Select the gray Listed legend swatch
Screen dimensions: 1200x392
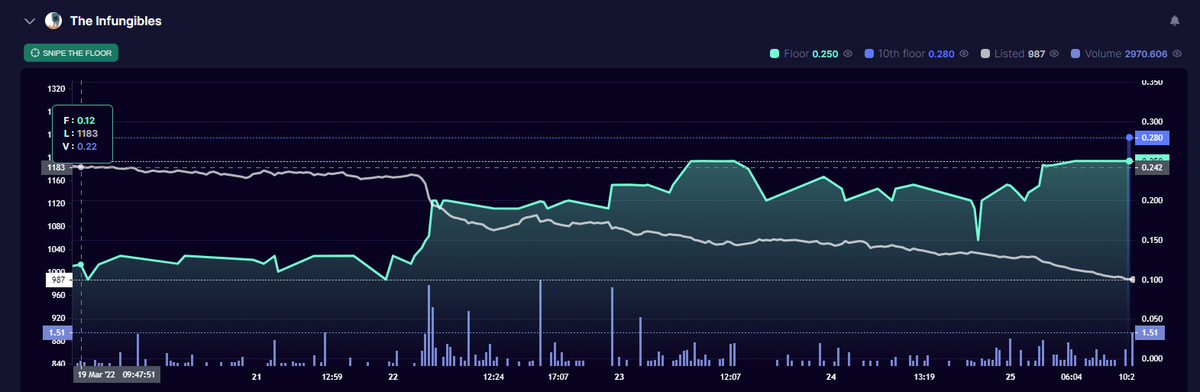pyautogui.click(x=986, y=53)
